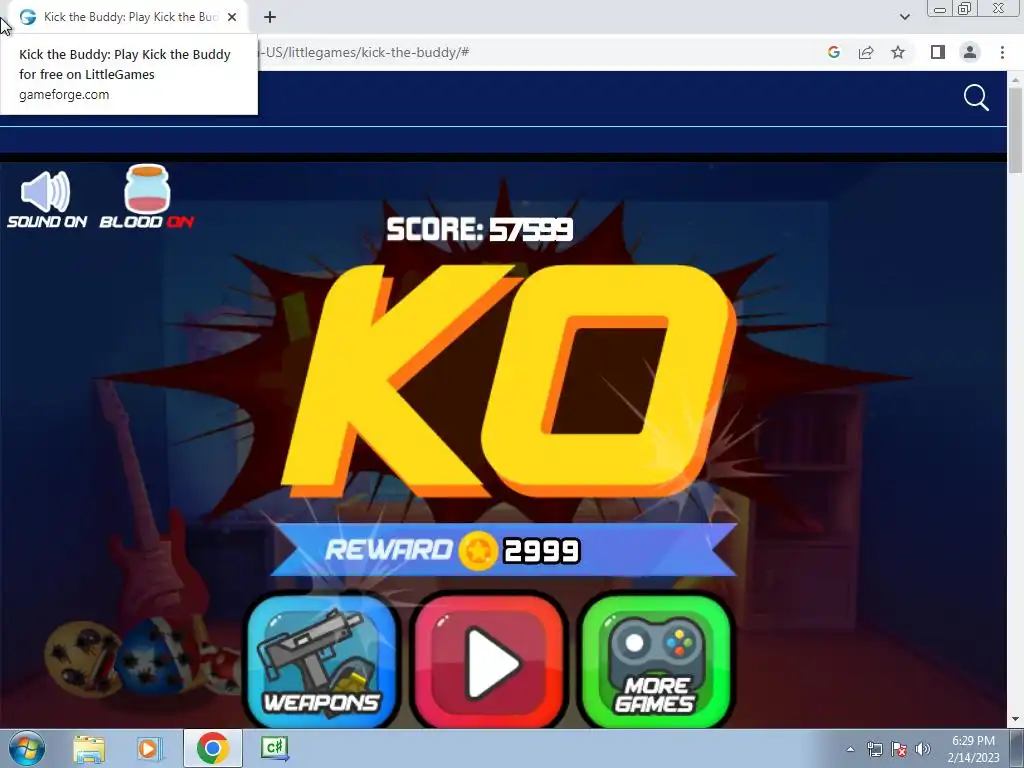The height and width of the screenshot is (768, 1024).
Task: Click the scrollbar down arrow
Action: click(x=1015, y=719)
